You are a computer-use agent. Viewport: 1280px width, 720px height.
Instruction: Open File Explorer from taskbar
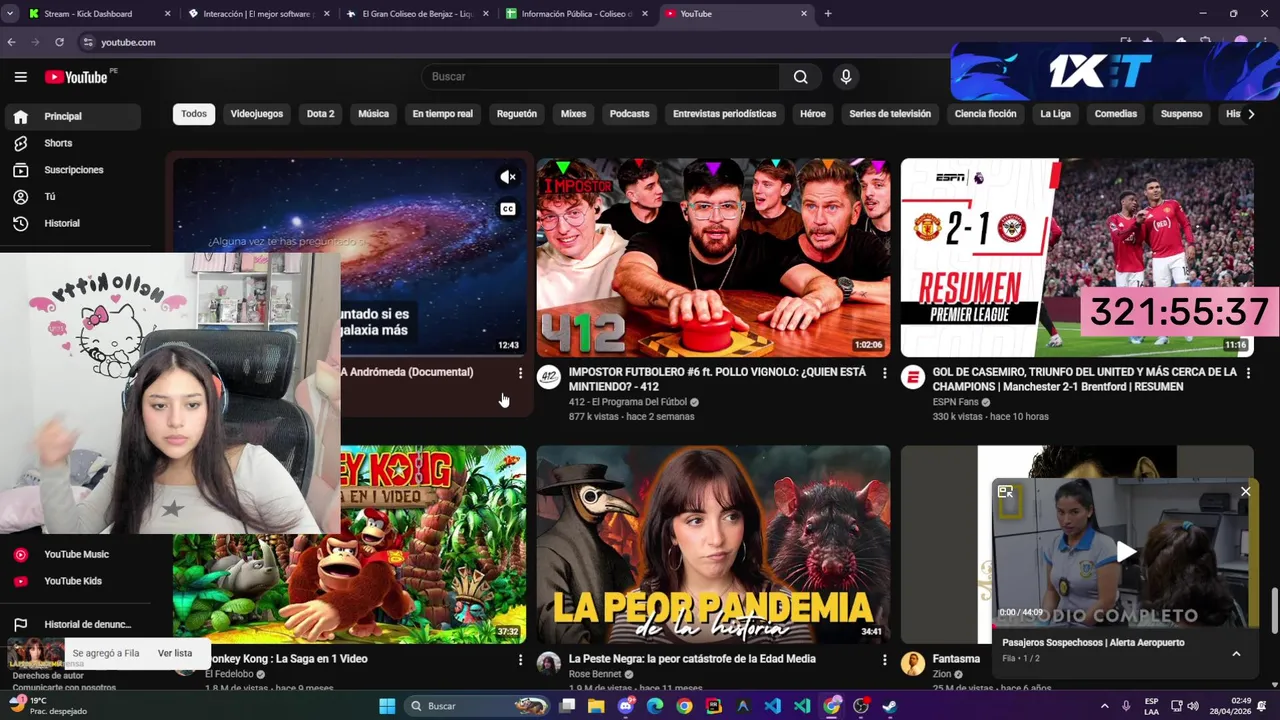[x=596, y=706]
